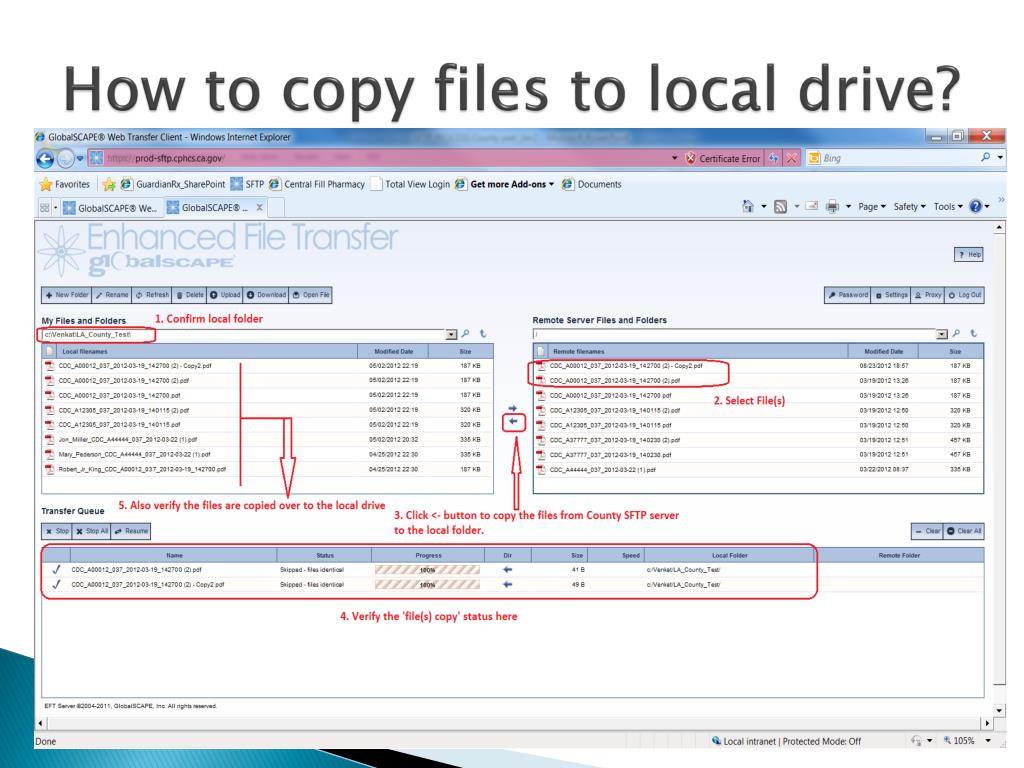Click the Stop button in Transfer Queue
Screen dimensions: 1024x768
coord(57,531)
